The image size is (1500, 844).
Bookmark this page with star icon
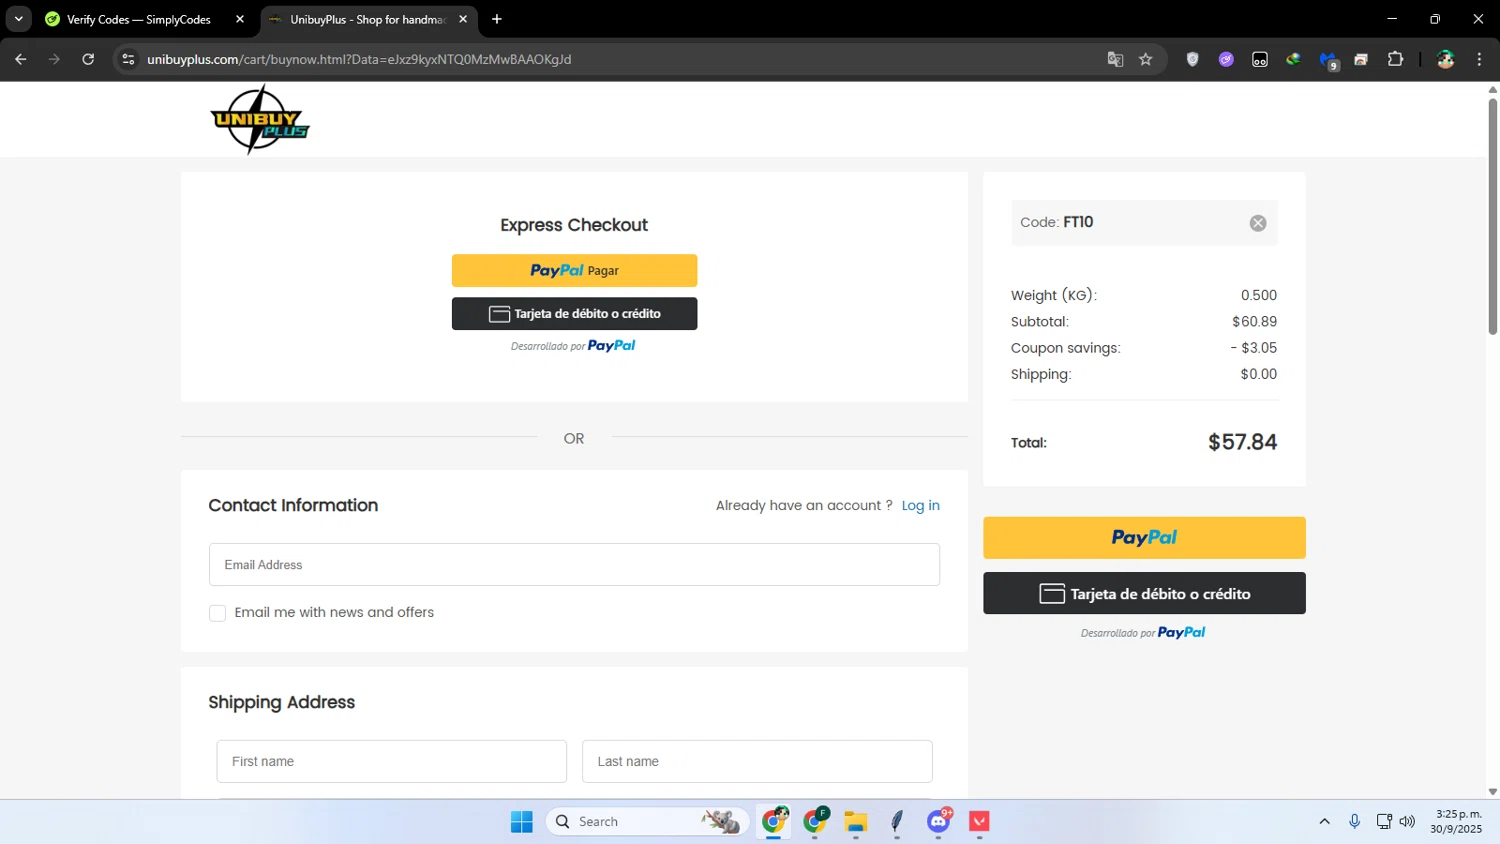1146,59
